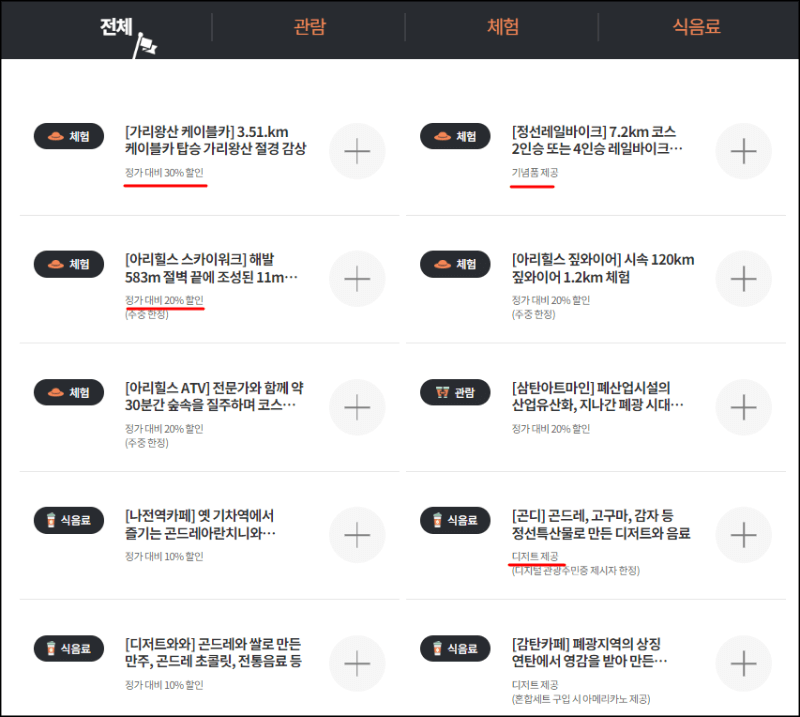This screenshot has width=800, height=717.
Task: Expand details for the 곤디 dessert listing
Action: (x=743, y=535)
